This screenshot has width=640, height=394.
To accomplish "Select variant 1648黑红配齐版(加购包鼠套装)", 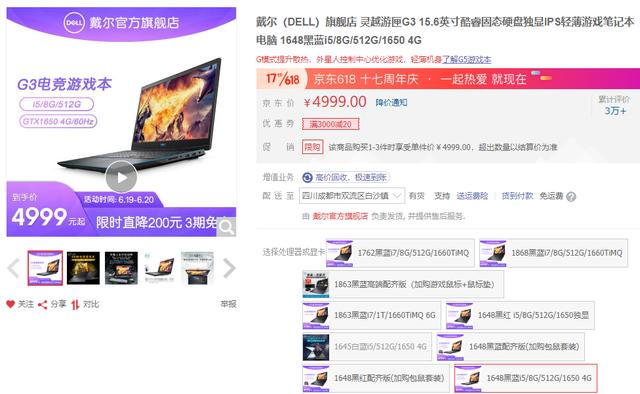I will pos(376,378).
